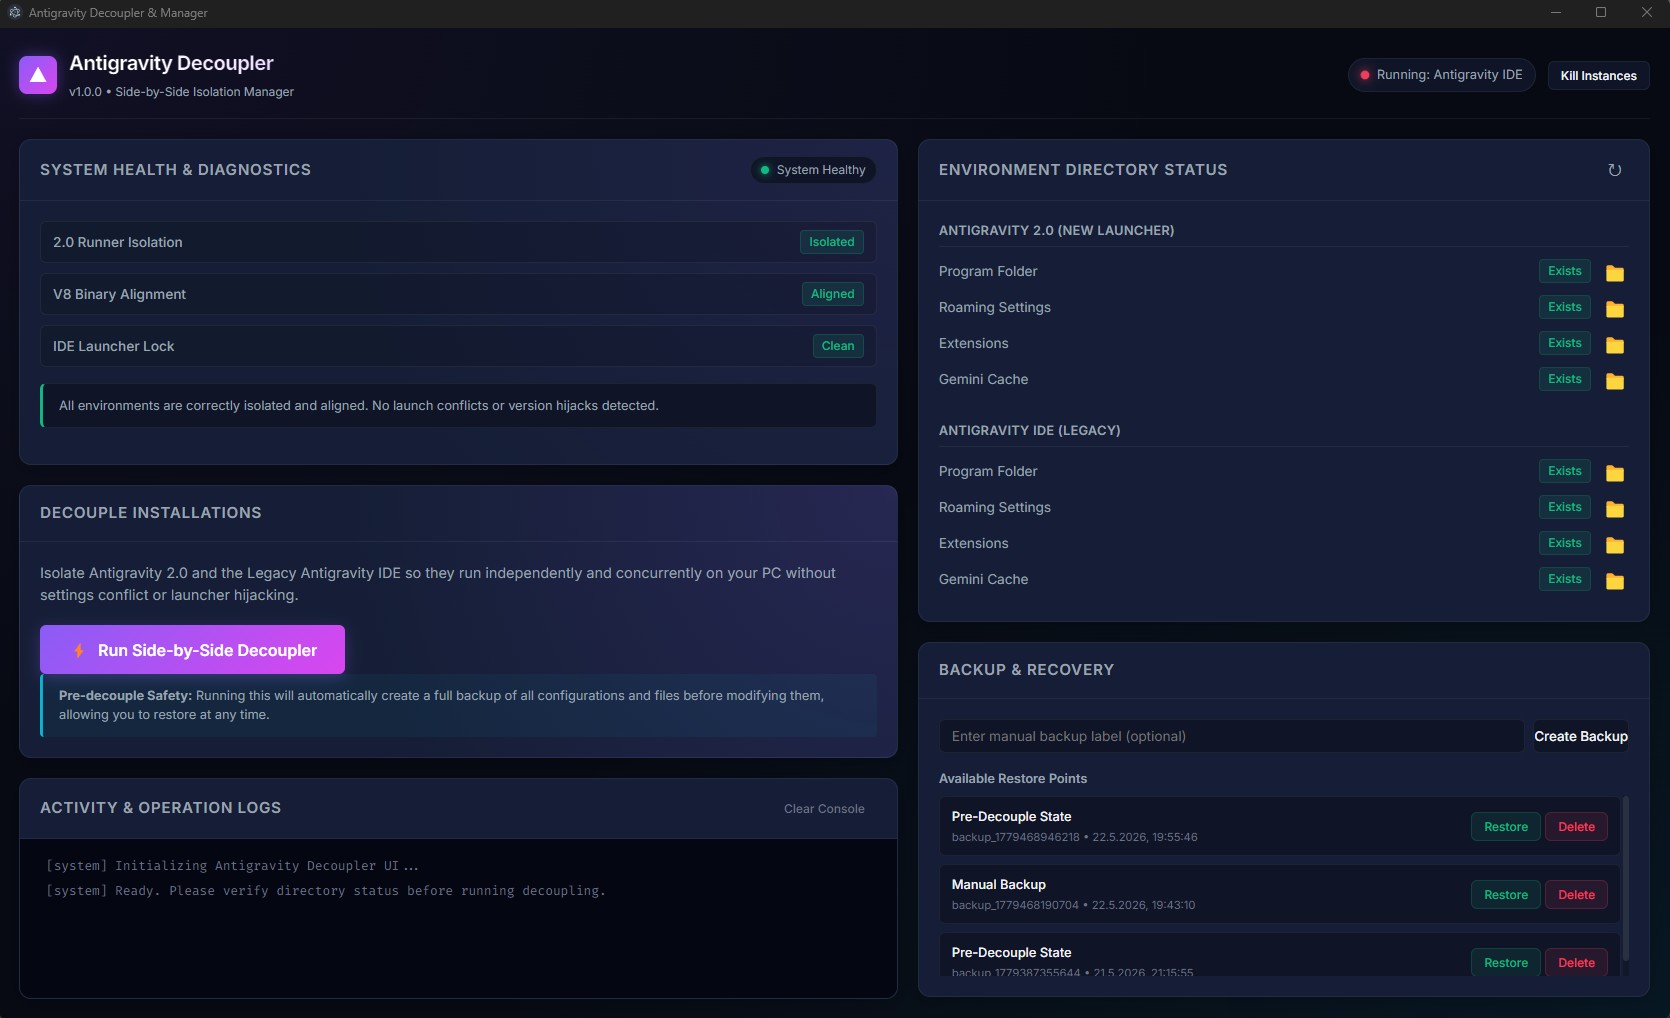This screenshot has width=1670, height=1018.
Task: Click the restore points list scrollbar
Action: [1625, 878]
